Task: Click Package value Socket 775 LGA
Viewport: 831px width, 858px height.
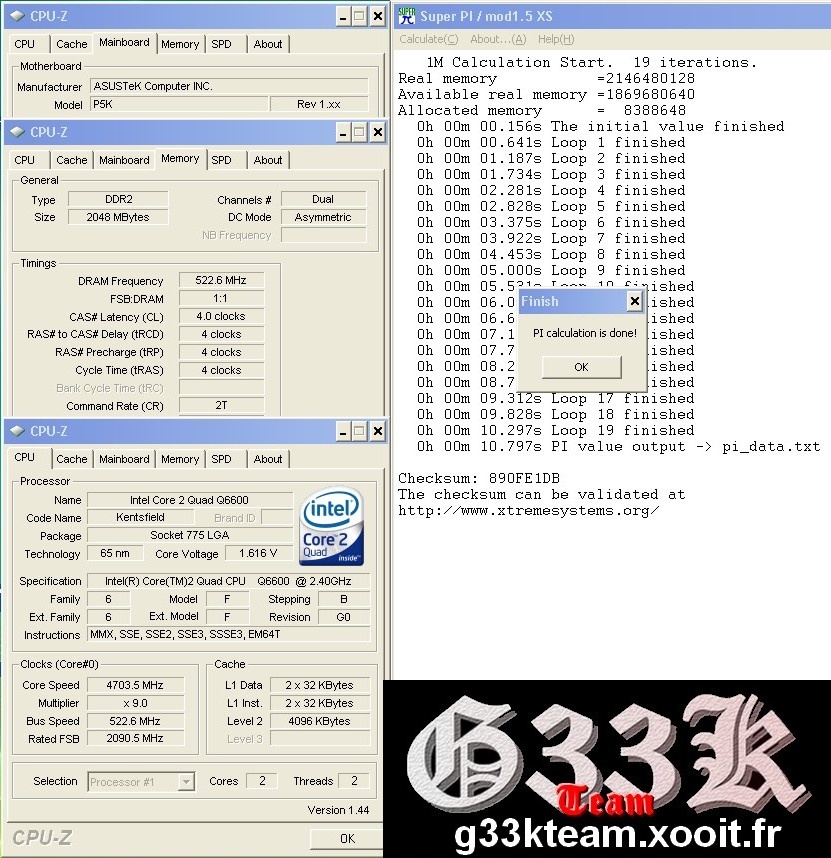Action: point(189,535)
